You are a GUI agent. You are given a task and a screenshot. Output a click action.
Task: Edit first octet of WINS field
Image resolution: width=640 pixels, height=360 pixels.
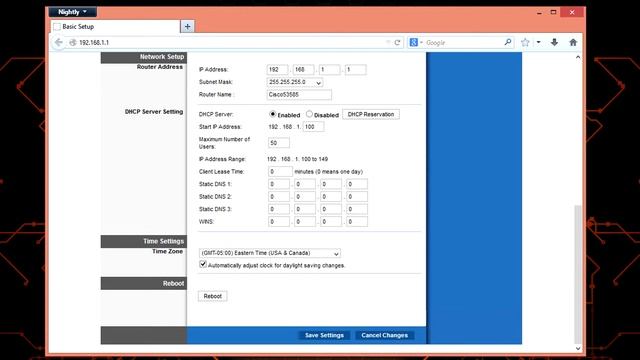coord(279,222)
